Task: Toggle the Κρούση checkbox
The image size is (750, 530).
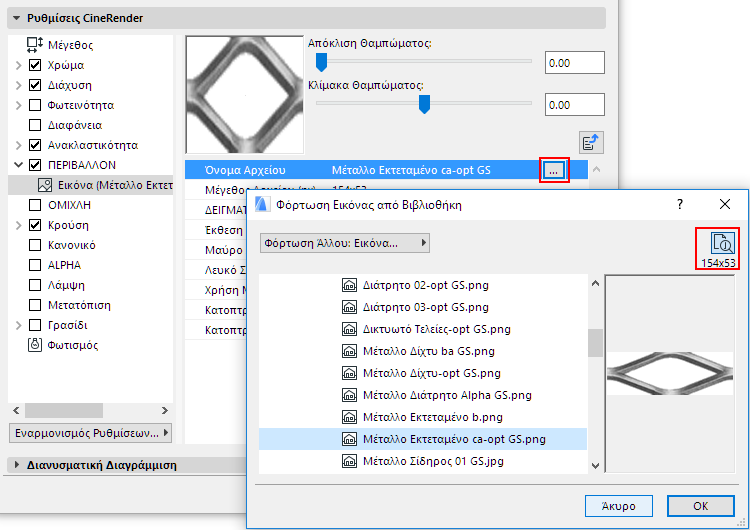Action: pos(35,225)
